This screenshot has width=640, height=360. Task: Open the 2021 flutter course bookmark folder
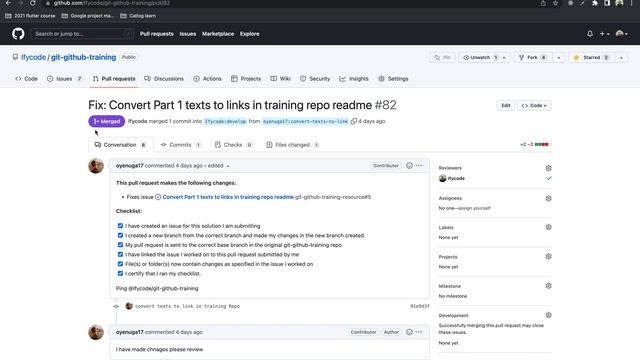click(30, 16)
